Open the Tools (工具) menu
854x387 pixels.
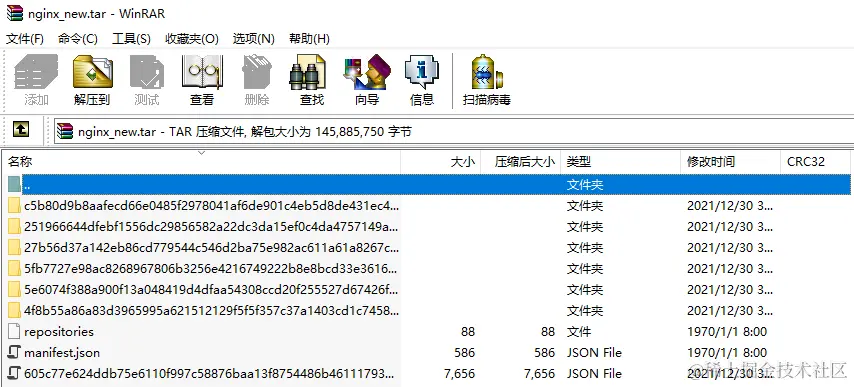(x=131, y=39)
